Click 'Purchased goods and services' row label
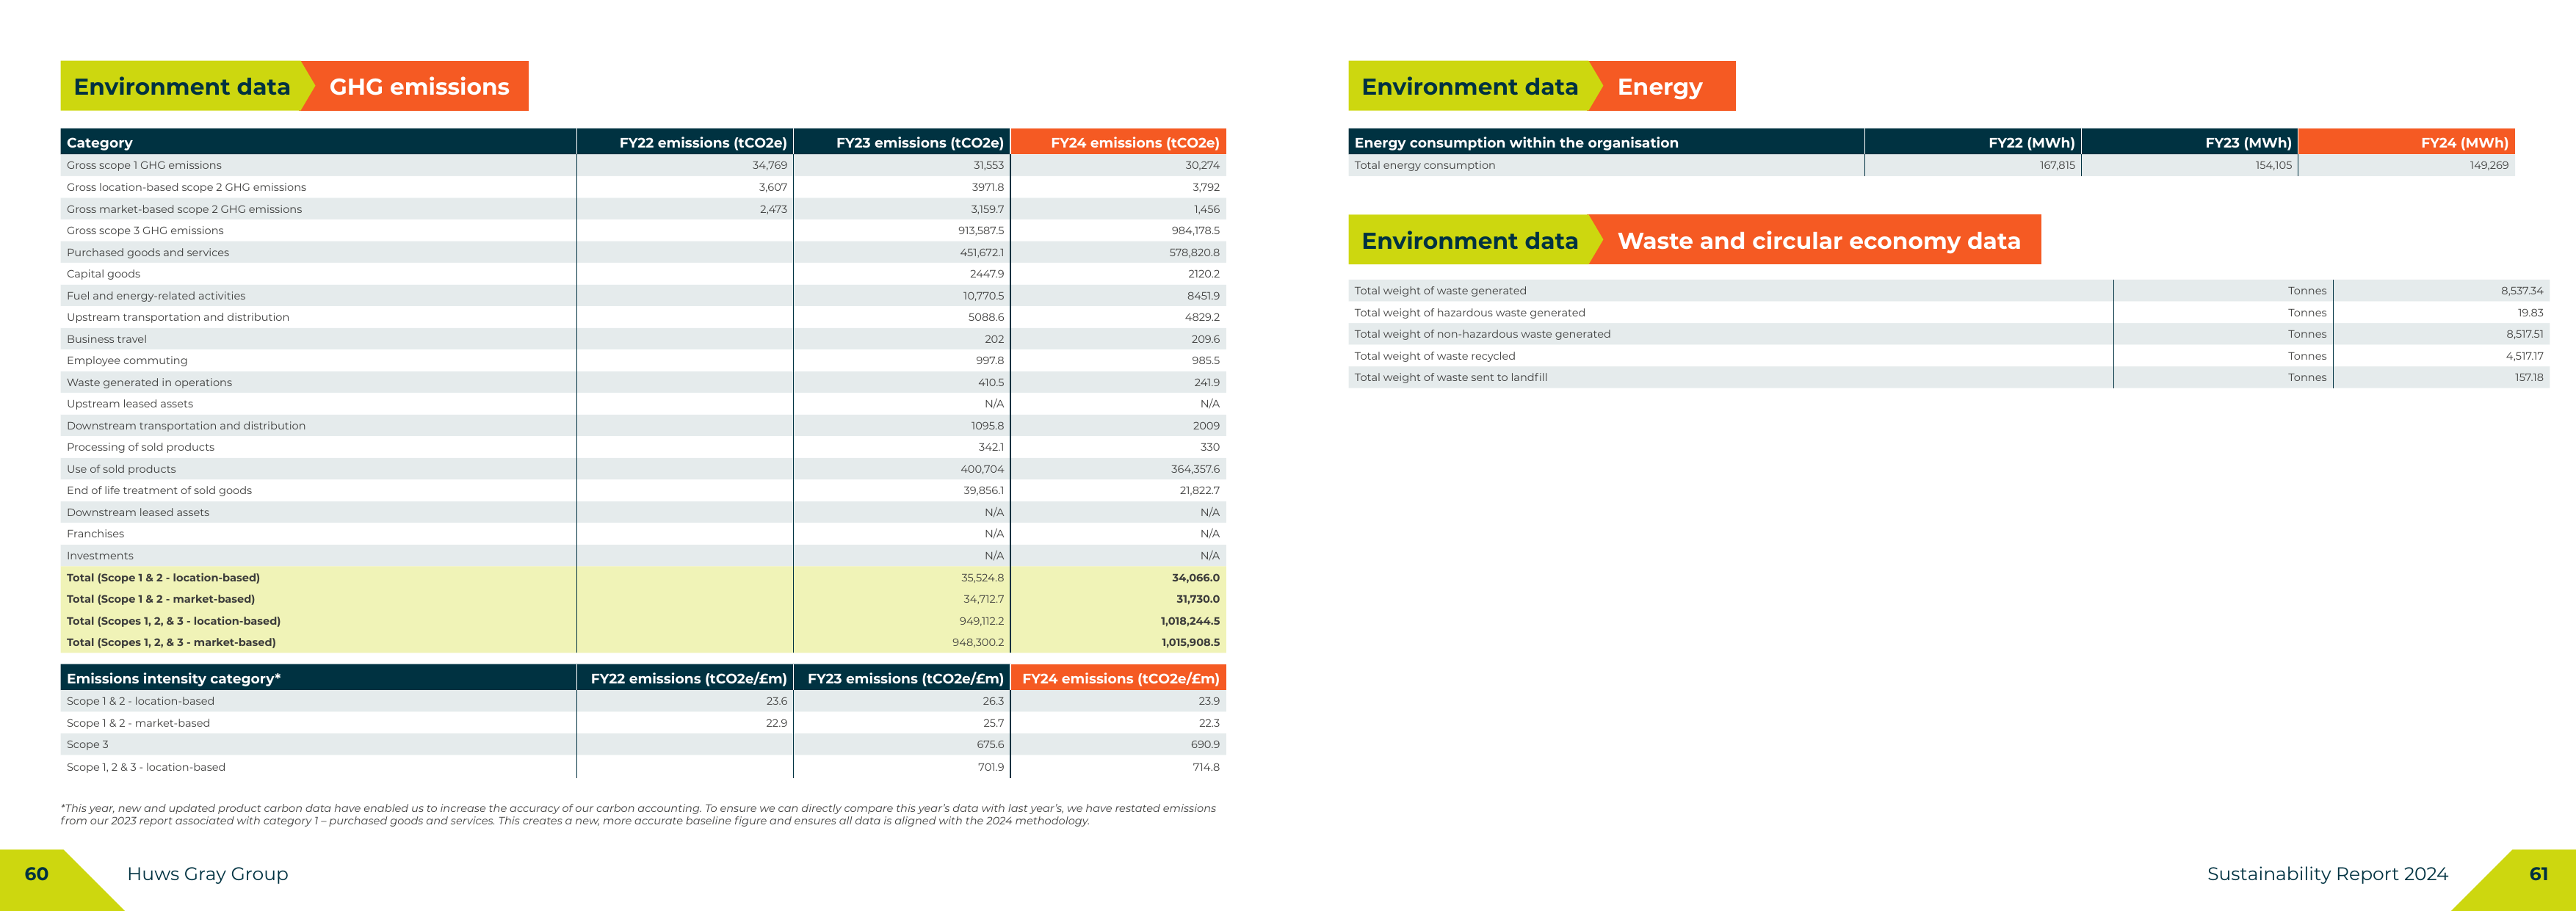The width and height of the screenshot is (2576, 911). 148,253
